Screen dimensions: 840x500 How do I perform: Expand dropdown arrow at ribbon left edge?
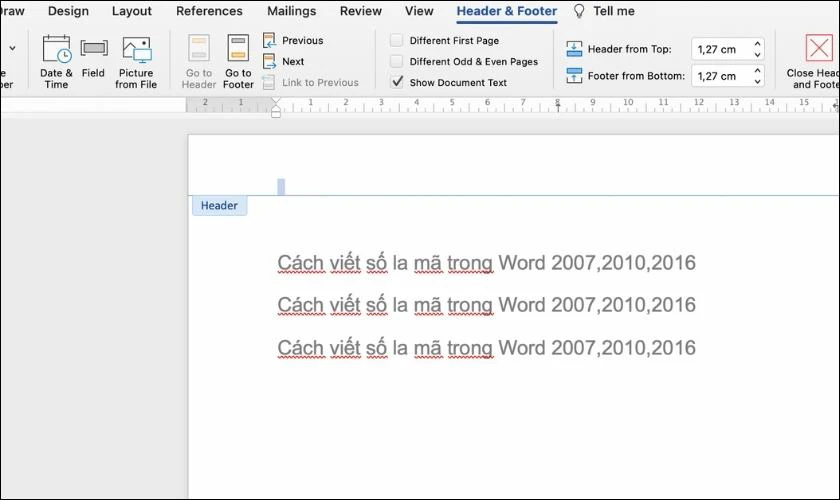click(12, 48)
